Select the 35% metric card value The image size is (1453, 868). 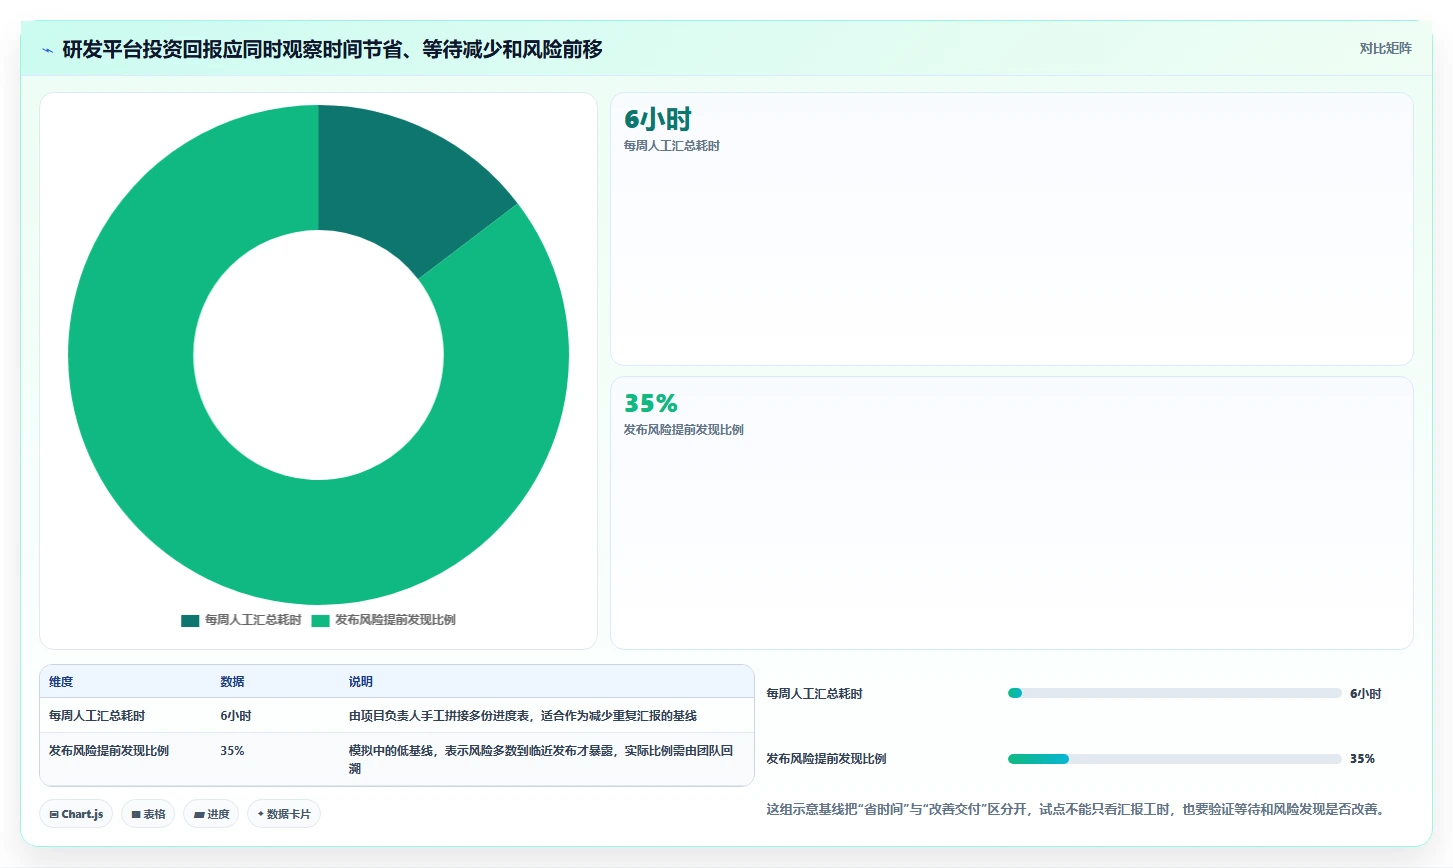coord(651,403)
